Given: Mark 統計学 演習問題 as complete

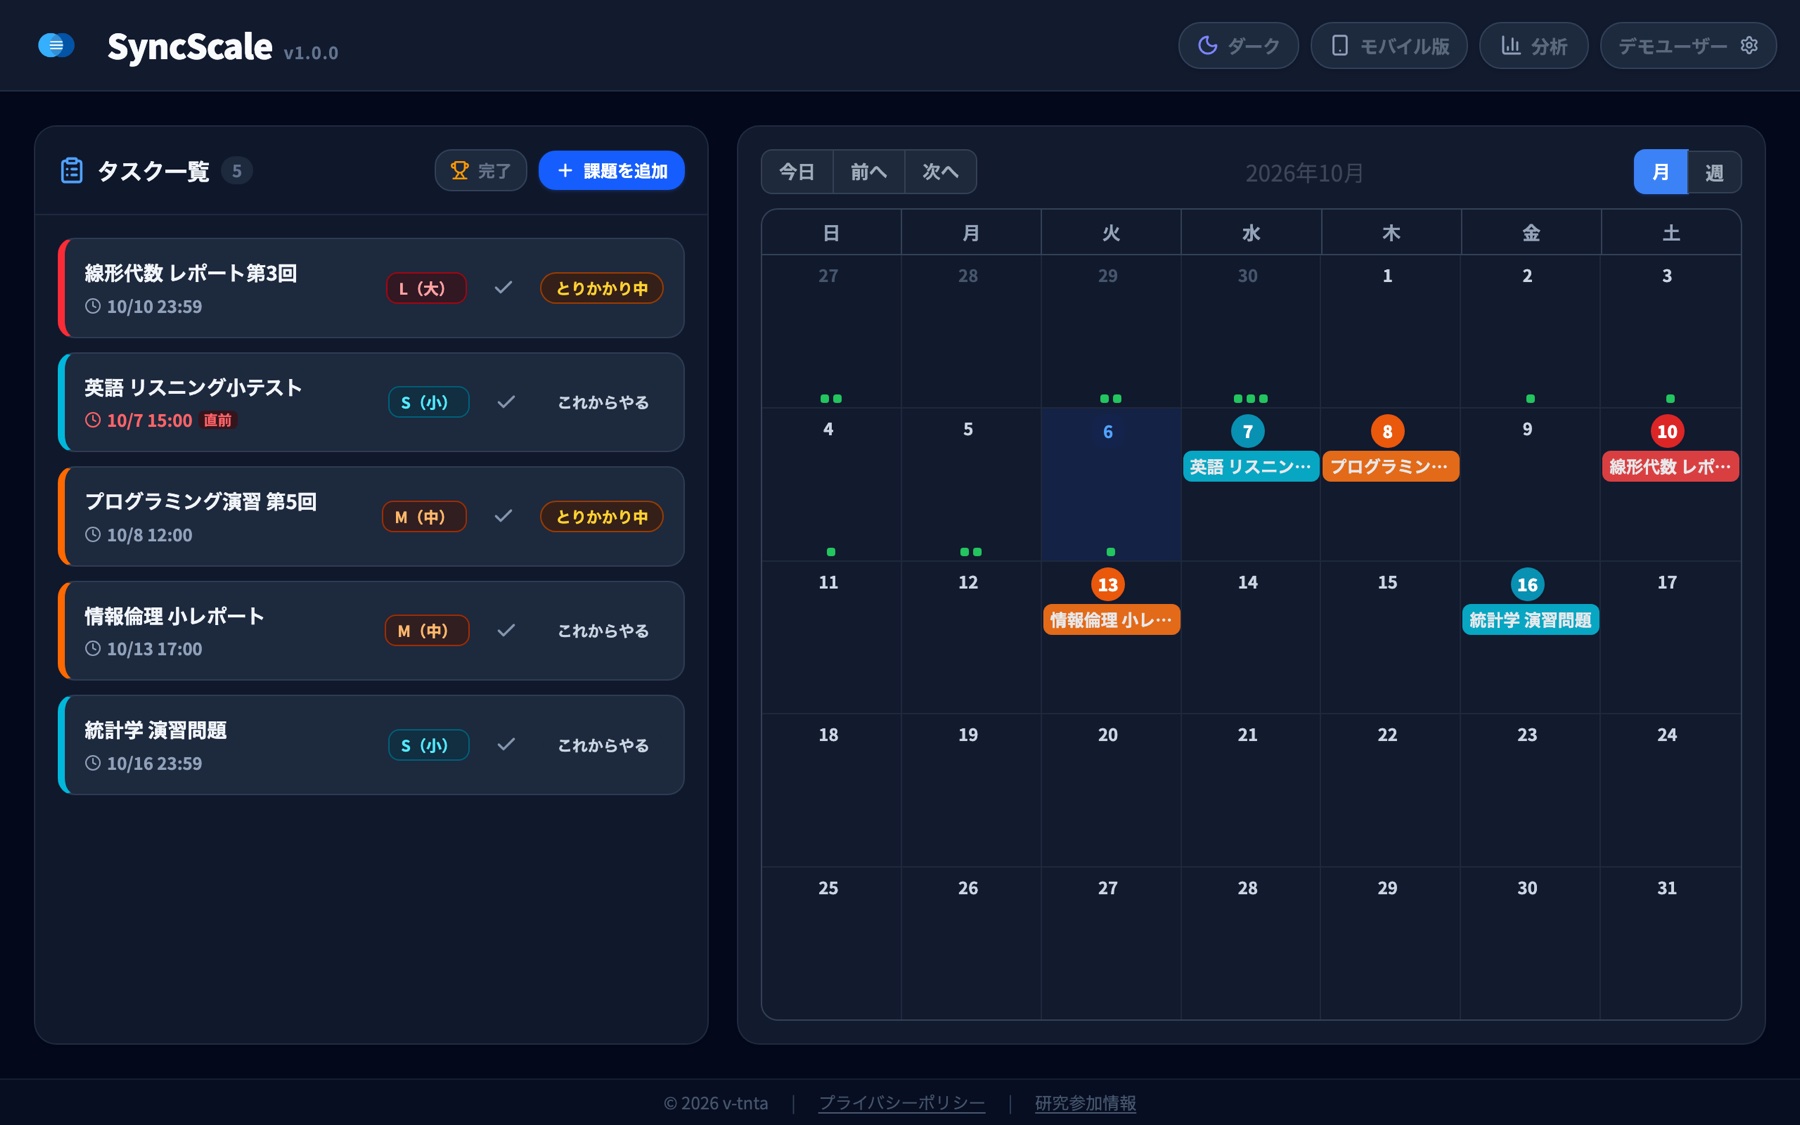Looking at the screenshot, I should pos(506,745).
